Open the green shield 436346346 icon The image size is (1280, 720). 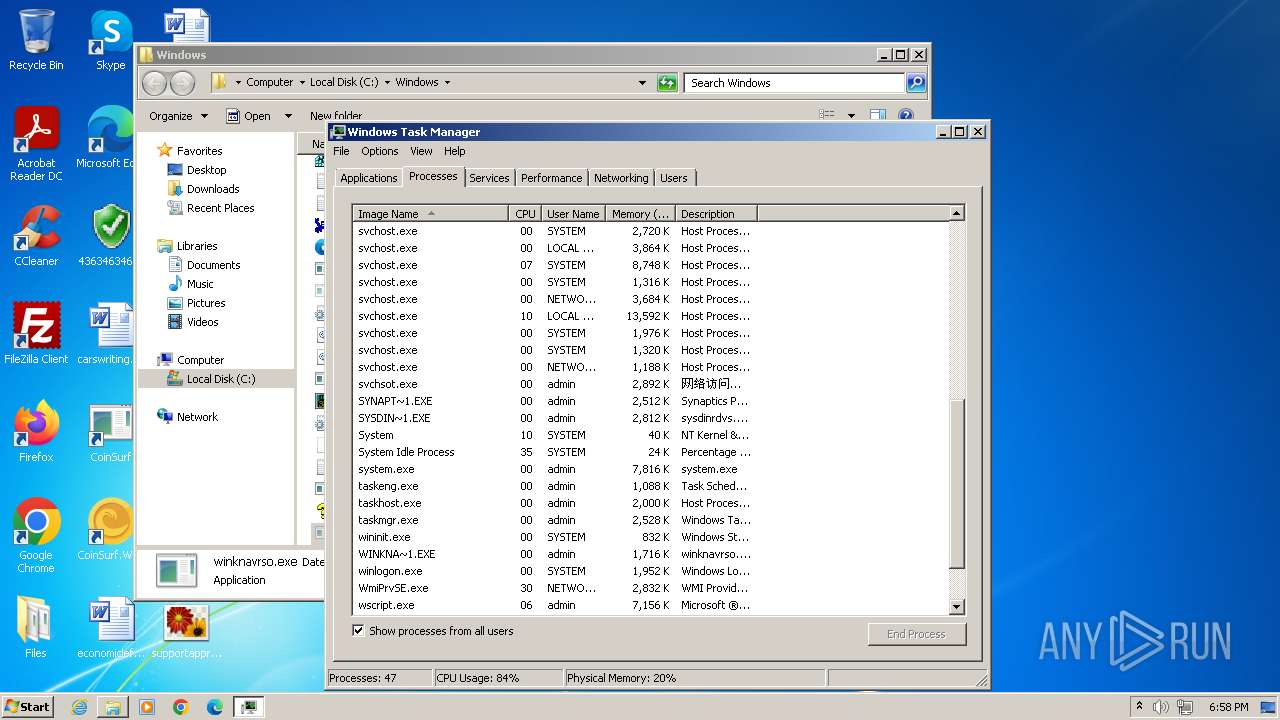click(108, 236)
